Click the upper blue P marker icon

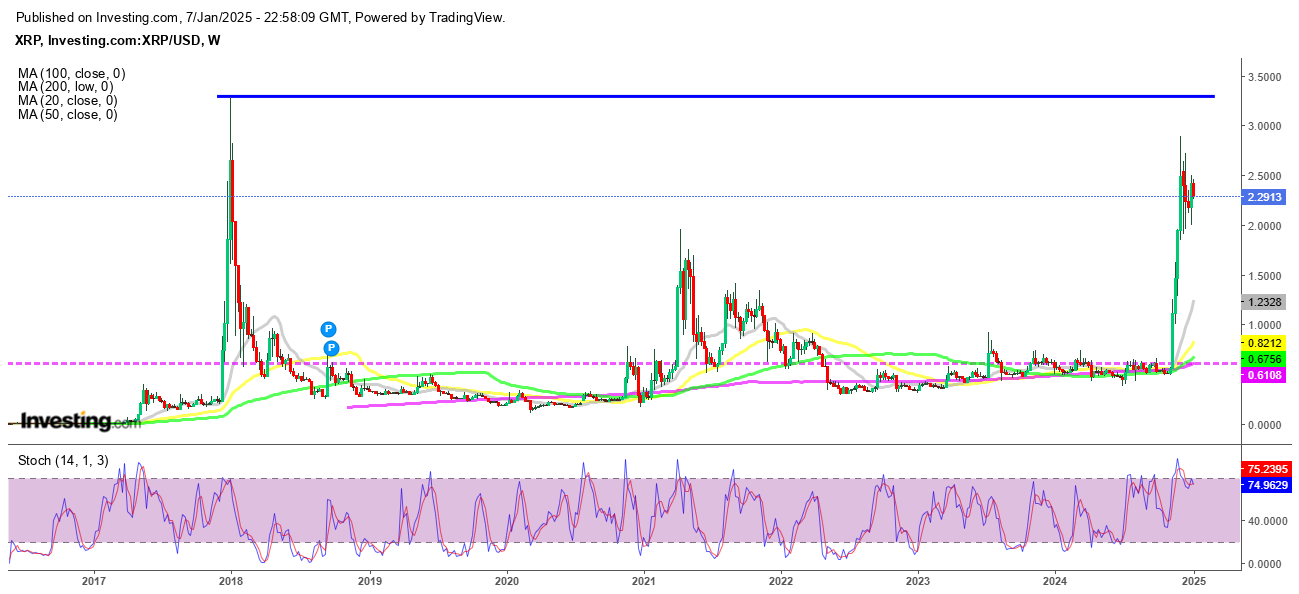coord(328,329)
